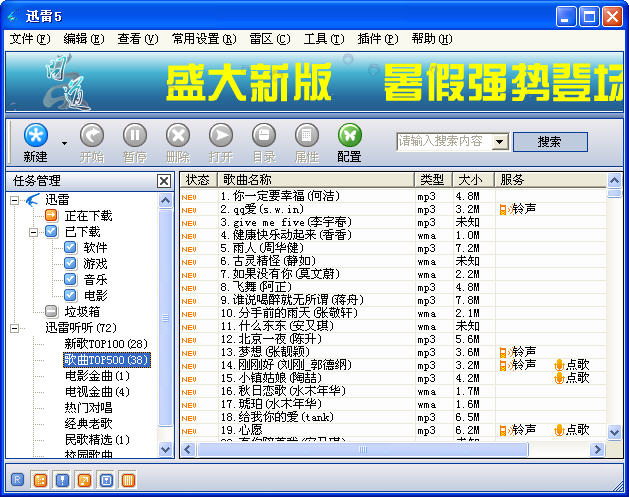Viewport: 629px width, 497px height.
Task: Click the blue R icon in bottom bar
Action: (x=17, y=480)
